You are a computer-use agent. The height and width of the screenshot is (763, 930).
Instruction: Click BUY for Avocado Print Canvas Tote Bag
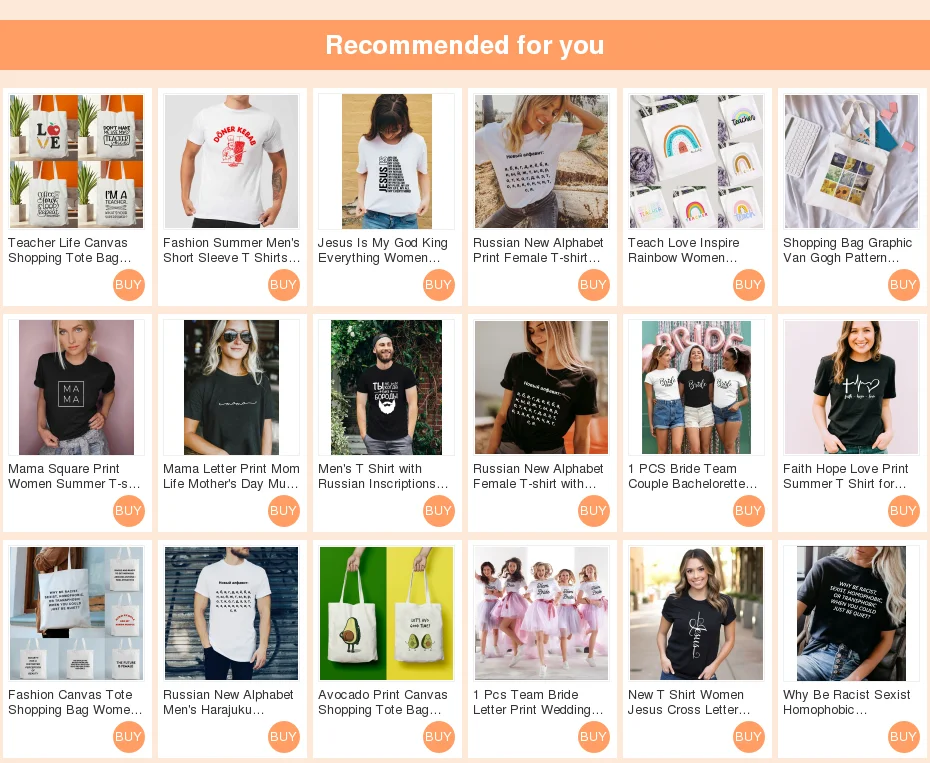click(438, 737)
